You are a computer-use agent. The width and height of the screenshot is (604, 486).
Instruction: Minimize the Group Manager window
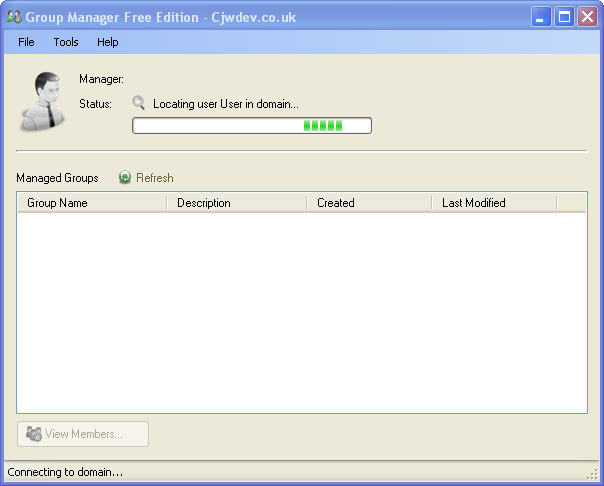pyautogui.click(x=540, y=17)
